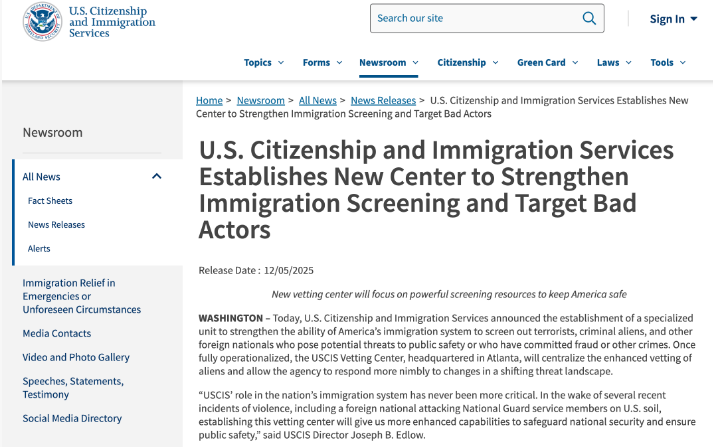Screen dimensions: 713x447
Task: Open the Laws menu
Action: [x=614, y=62]
